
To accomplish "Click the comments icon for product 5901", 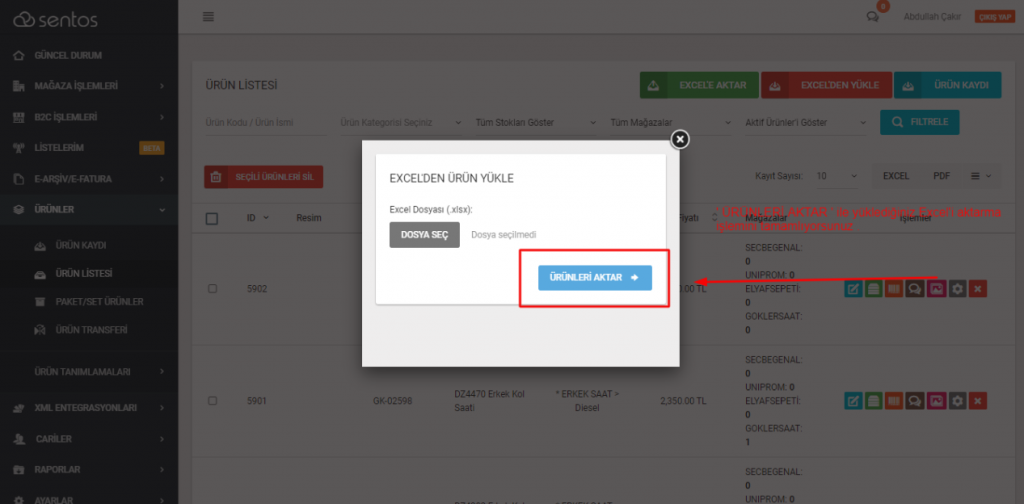I will [x=915, y=401].
